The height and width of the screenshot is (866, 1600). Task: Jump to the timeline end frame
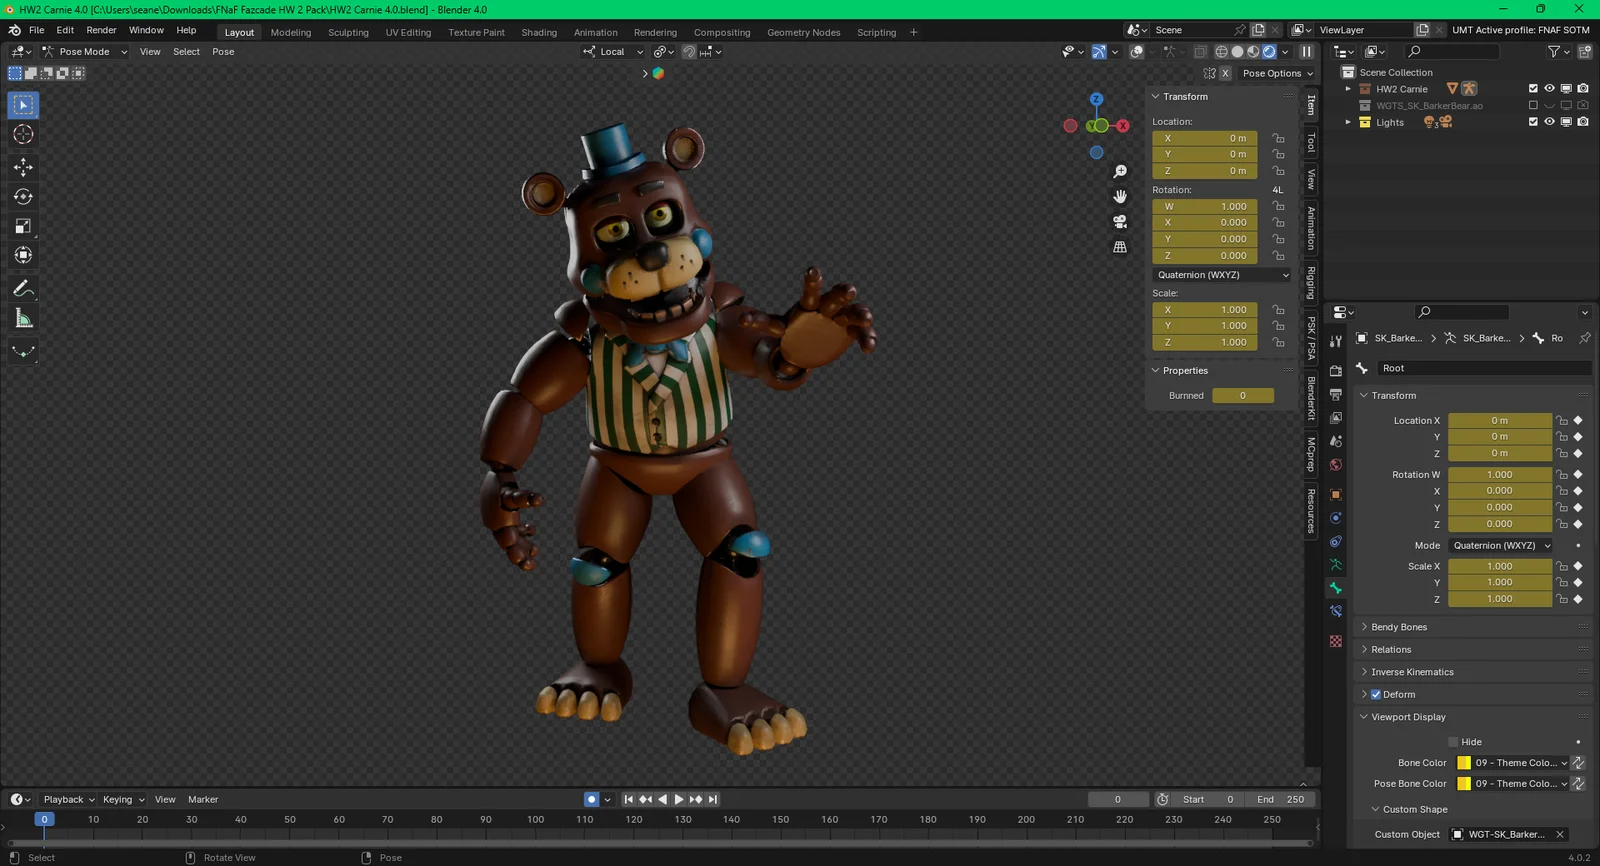pyautogui.click(x=713, y=799)
